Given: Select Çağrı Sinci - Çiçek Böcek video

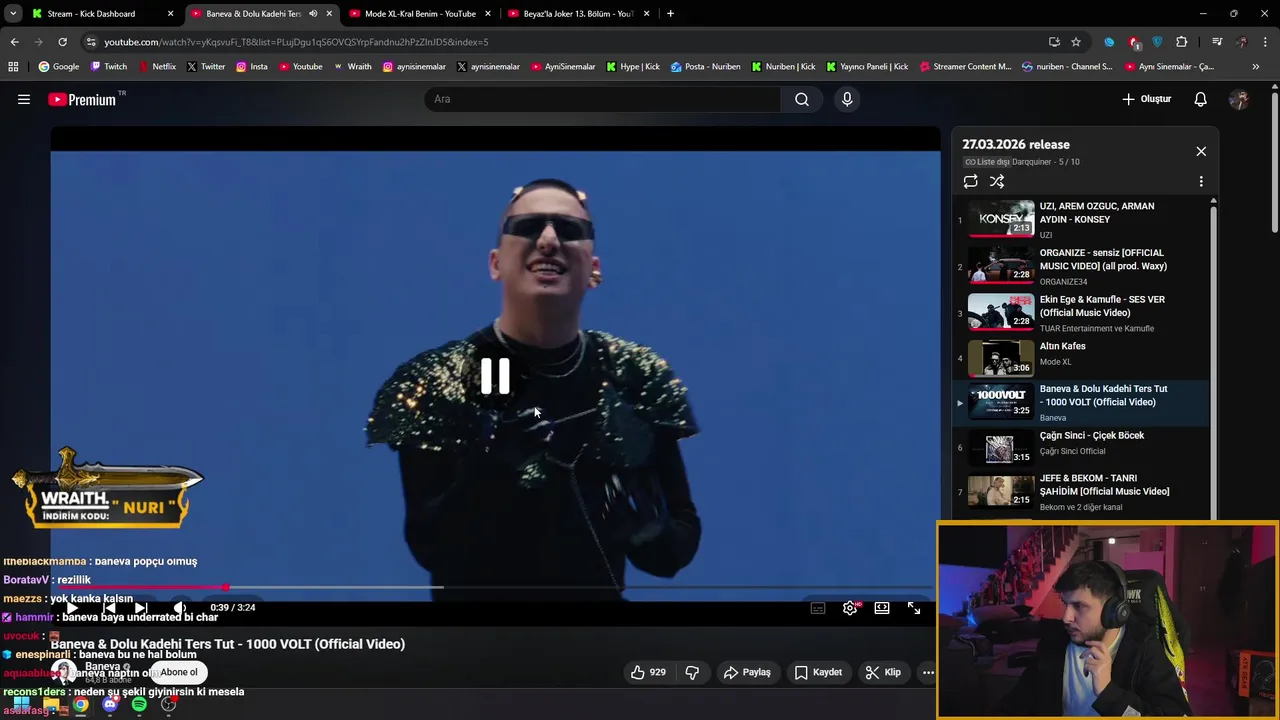Looking at the screenshot, I should [1080, 447].
